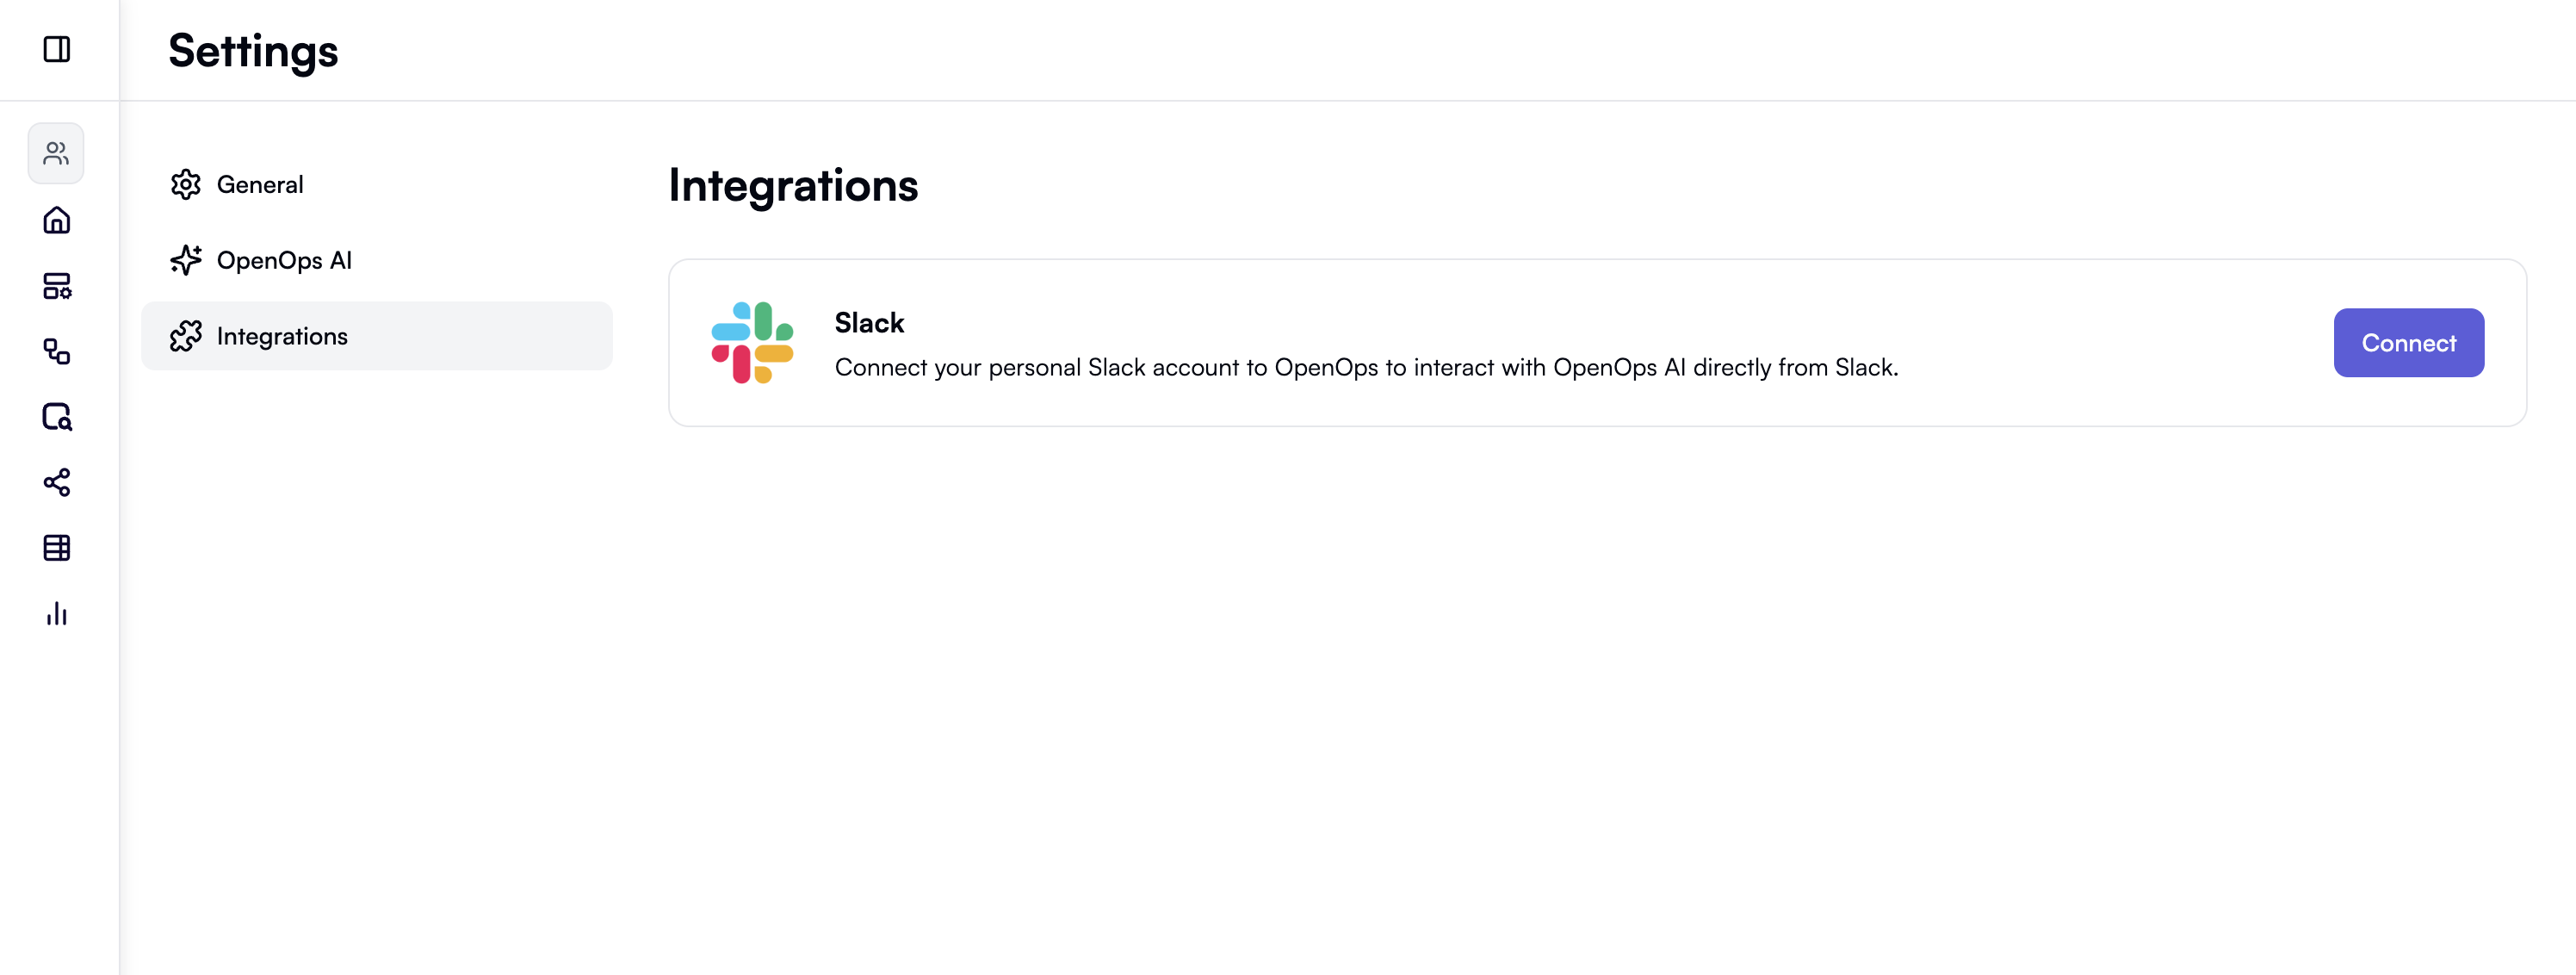The height and width of the screenshot is (975, 2576).
Task: Connect your Slack account
Action: [x=2408, y=342]
